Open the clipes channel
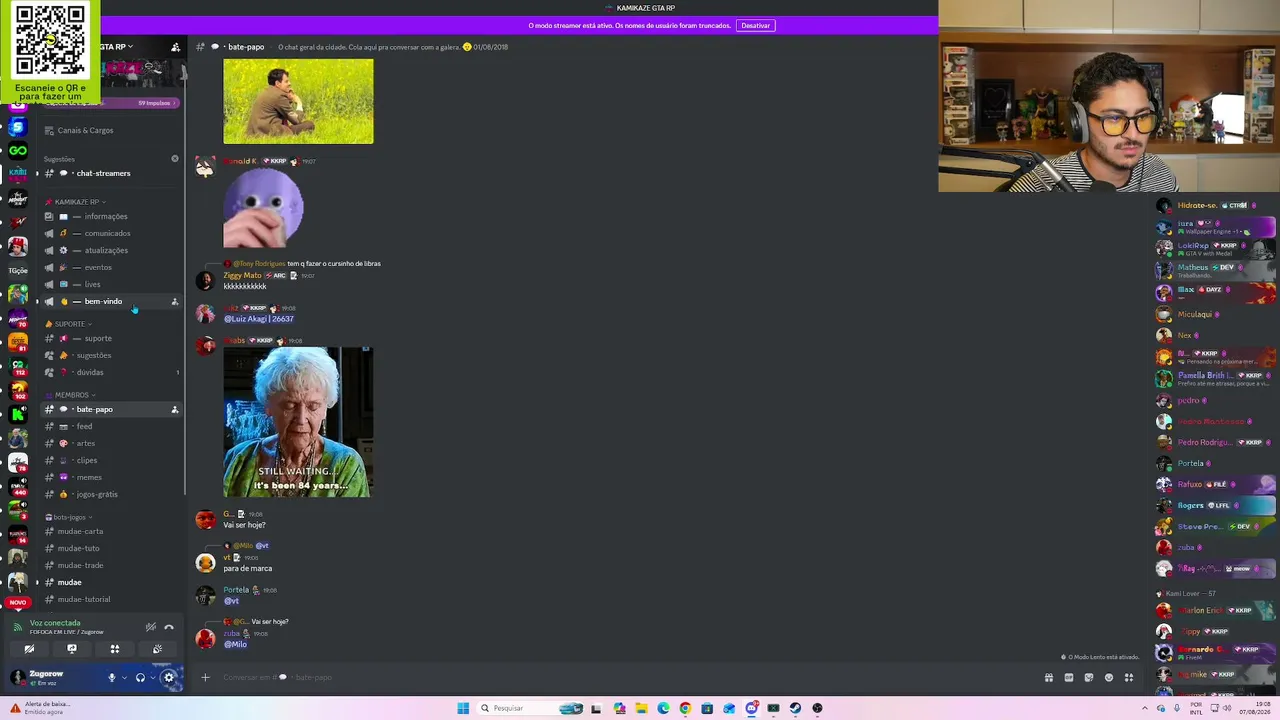 [111, 460]
